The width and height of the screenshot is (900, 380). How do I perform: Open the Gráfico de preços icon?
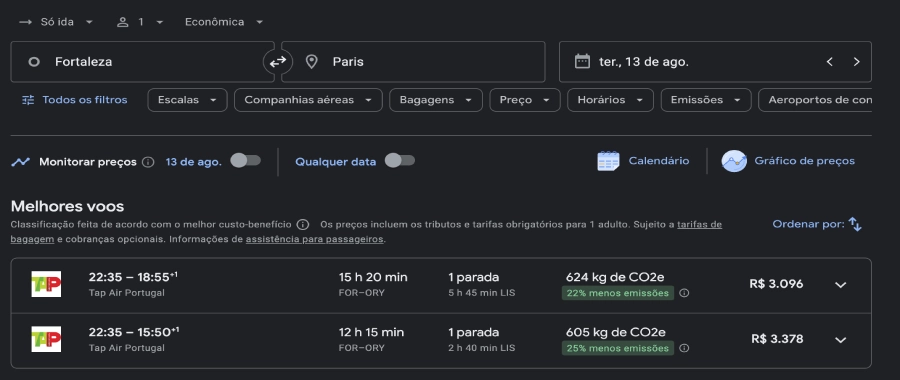pos(734,161)
